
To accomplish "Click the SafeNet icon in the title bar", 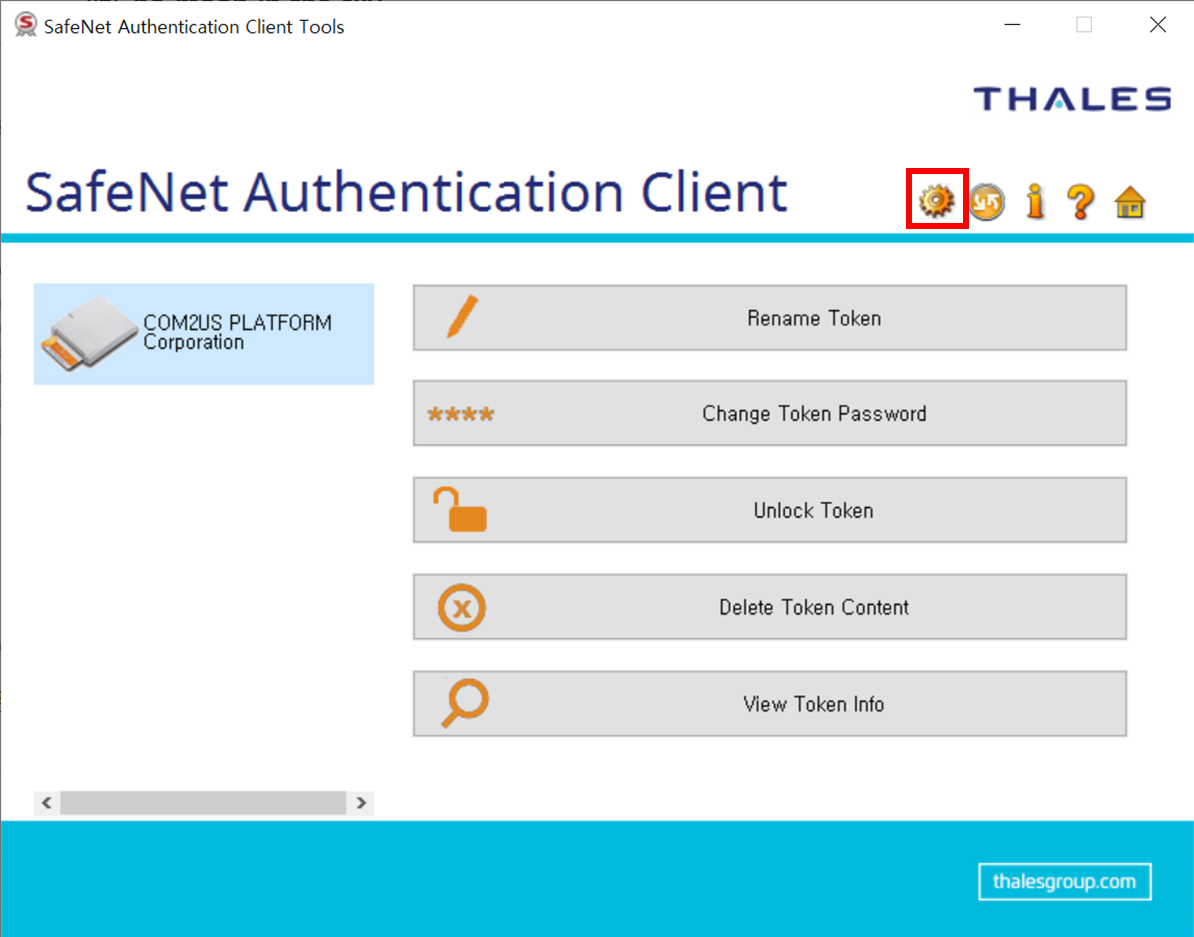I will pyautogui.click(x=25, y=25).
